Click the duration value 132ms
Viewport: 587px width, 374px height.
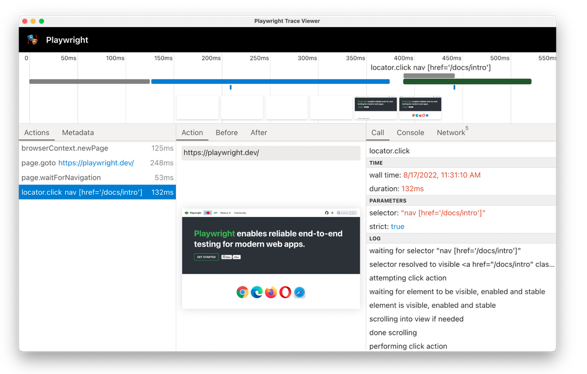[413, 189]
